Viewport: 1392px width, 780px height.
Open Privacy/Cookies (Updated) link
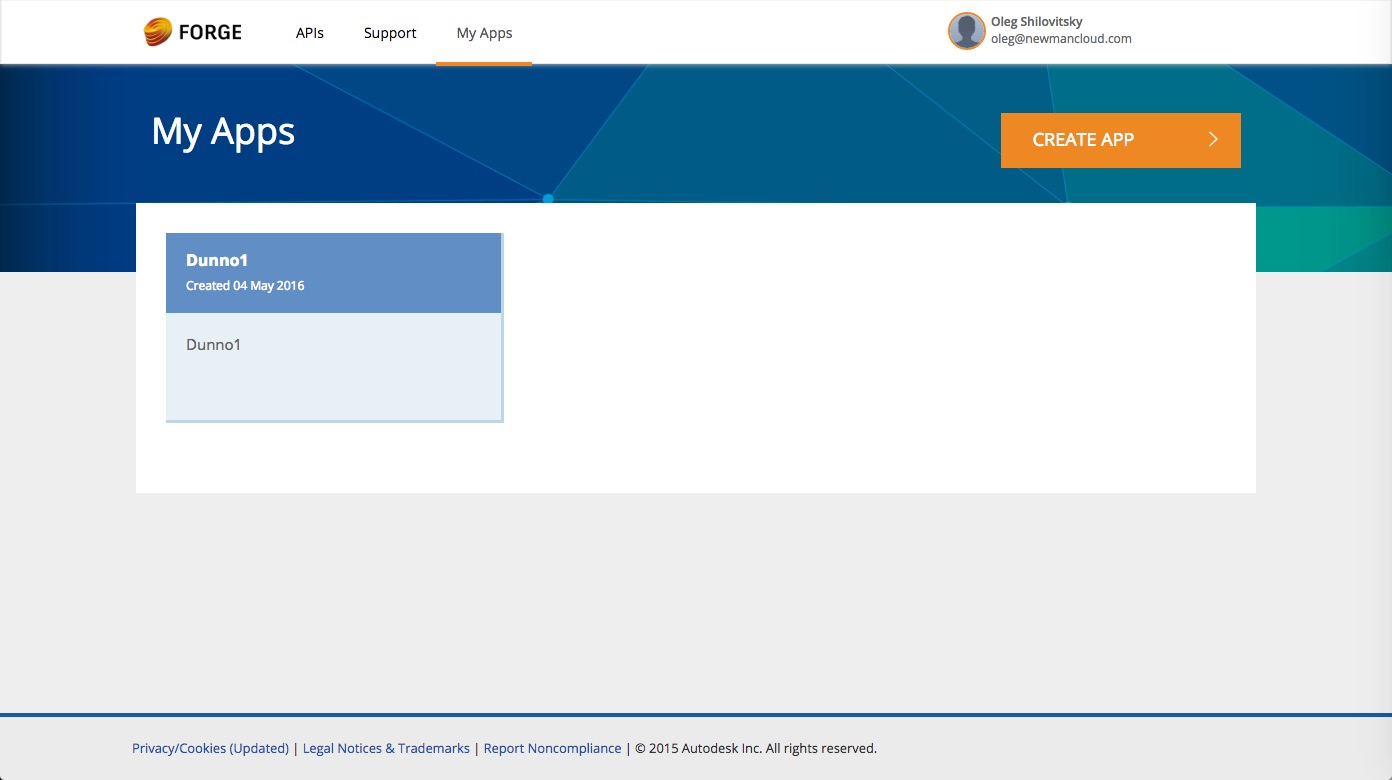tap(210, 748)
